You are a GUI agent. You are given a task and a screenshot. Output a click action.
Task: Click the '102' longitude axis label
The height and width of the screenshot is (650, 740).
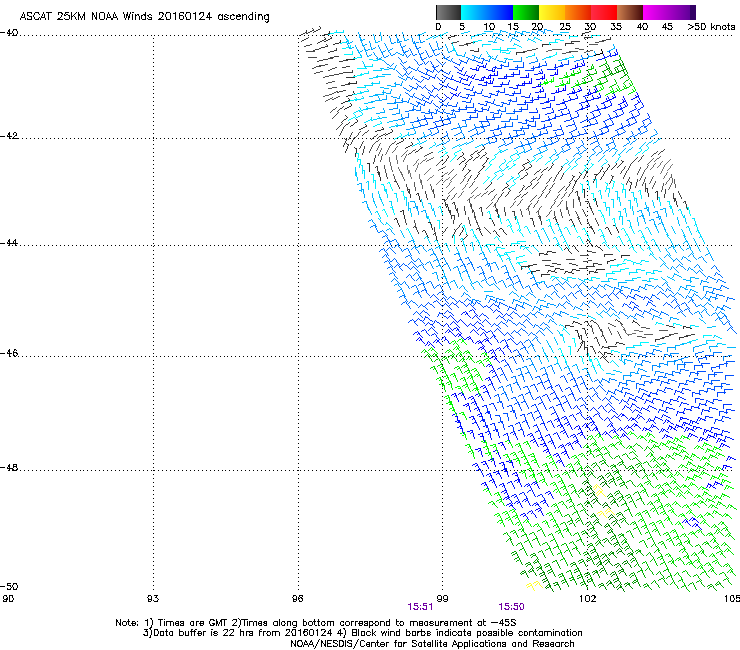[587, 599]
